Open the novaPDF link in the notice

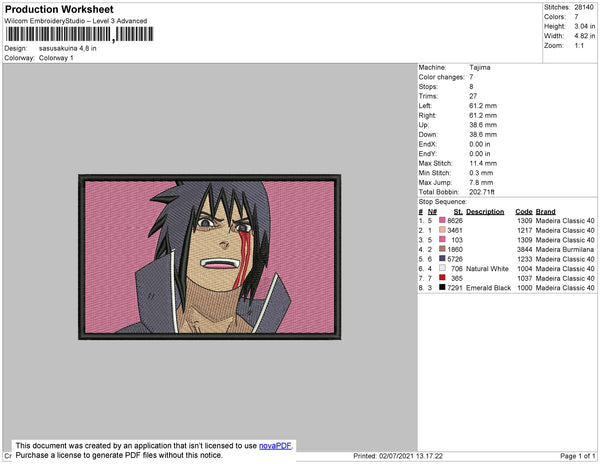(x=275, y=446)
